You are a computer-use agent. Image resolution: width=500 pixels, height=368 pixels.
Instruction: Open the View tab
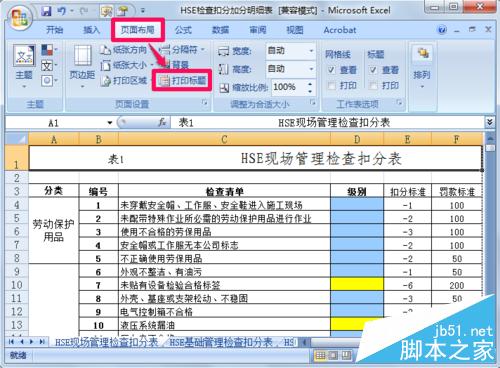coord(295,30)
